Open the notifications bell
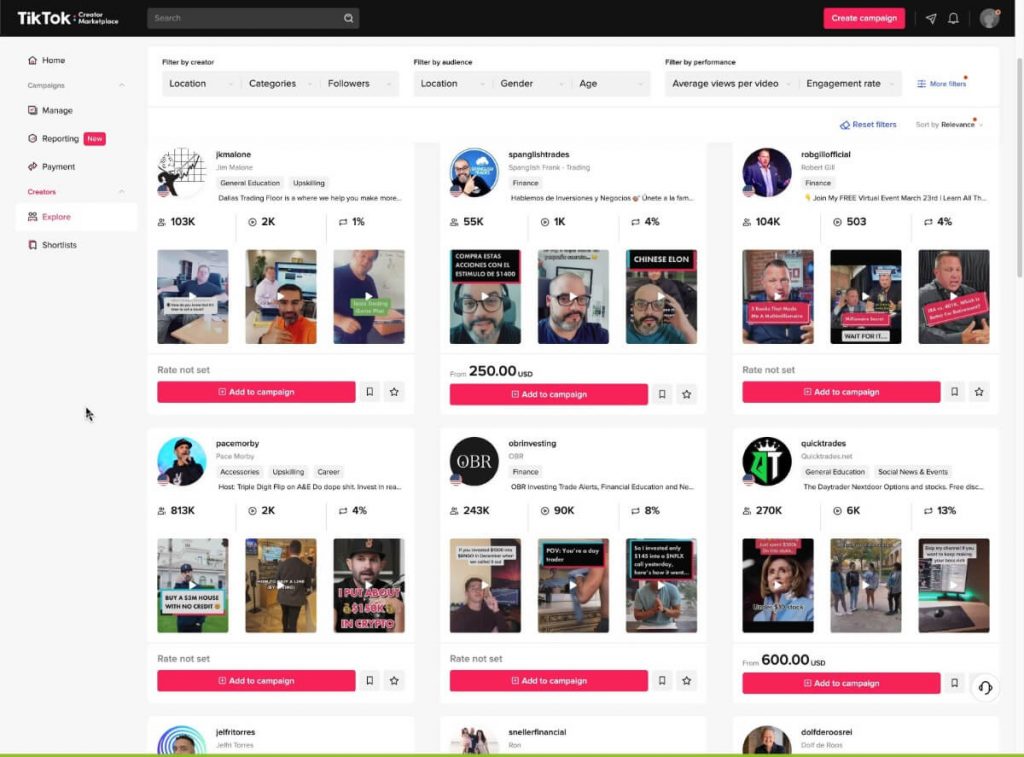The width and height of the screenshot is (1024, 757). [x=953, y=18]
